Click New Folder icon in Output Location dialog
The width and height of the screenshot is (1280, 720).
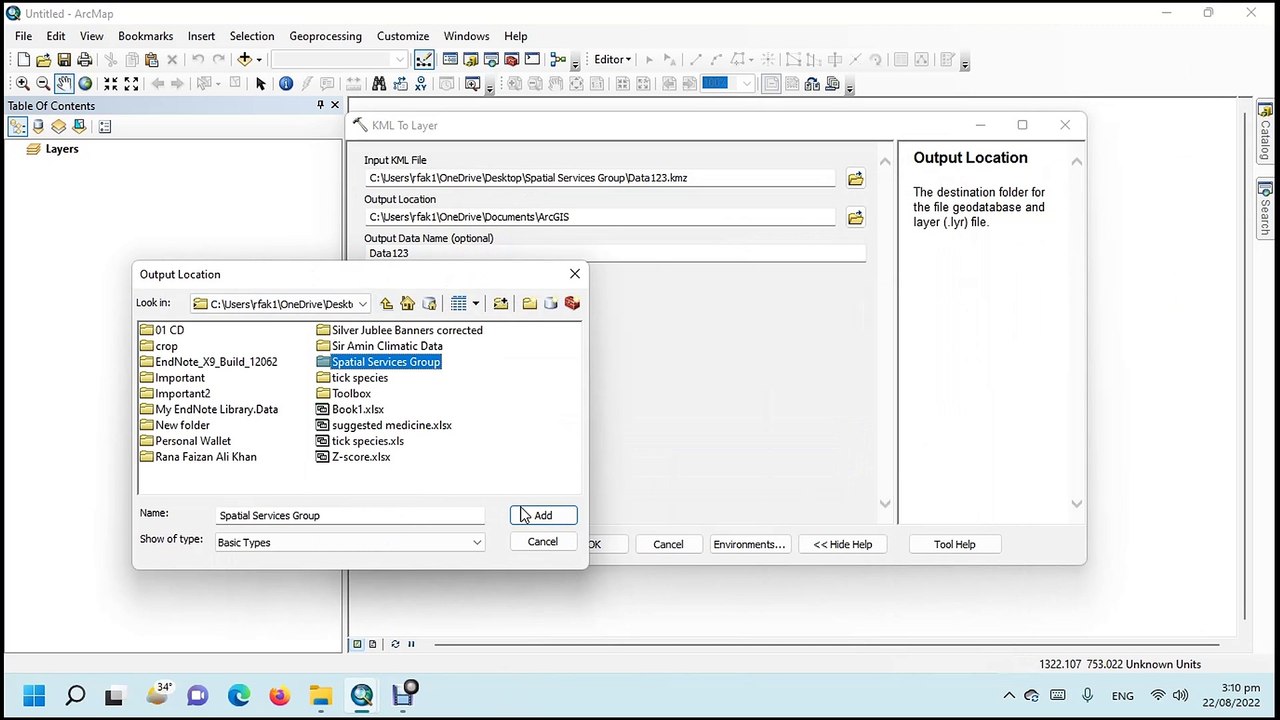529,303
